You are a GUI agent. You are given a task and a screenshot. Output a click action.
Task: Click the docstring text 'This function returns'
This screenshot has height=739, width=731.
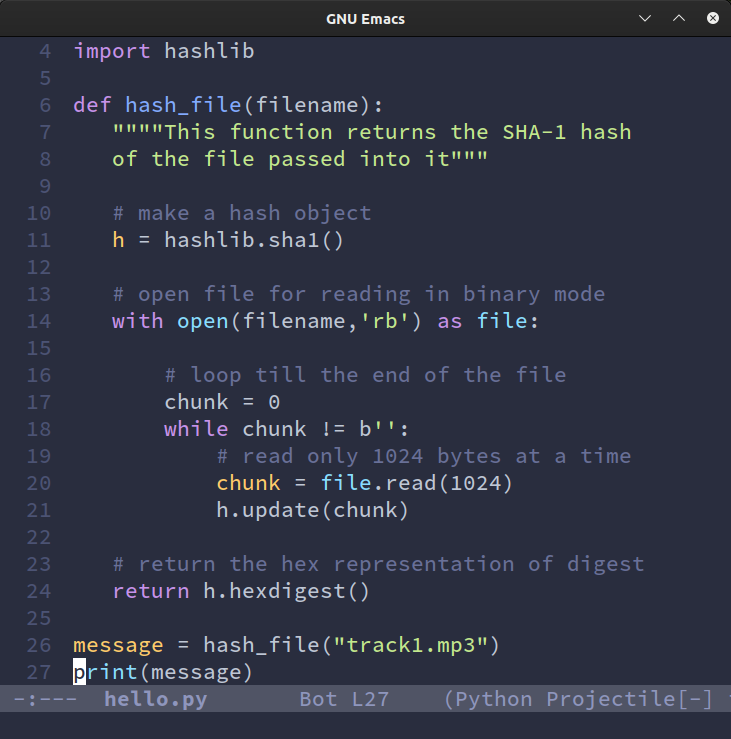click(x=300, y=132)
